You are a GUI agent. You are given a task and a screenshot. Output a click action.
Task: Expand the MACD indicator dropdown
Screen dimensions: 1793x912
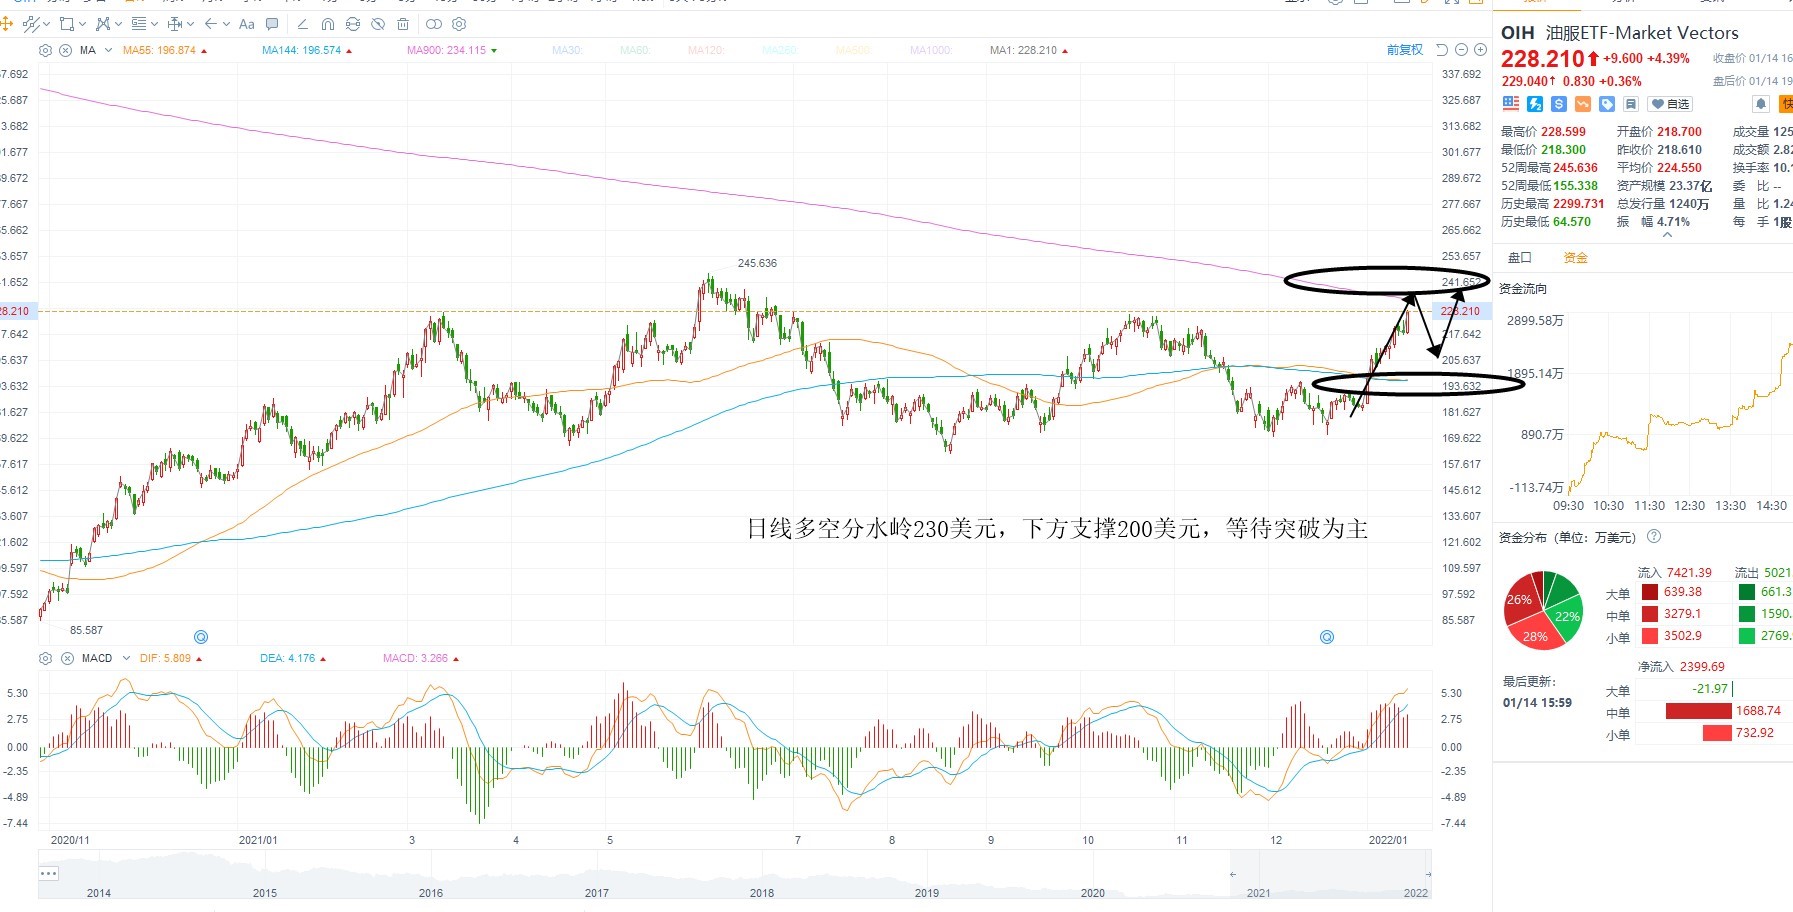click(126, 658)
